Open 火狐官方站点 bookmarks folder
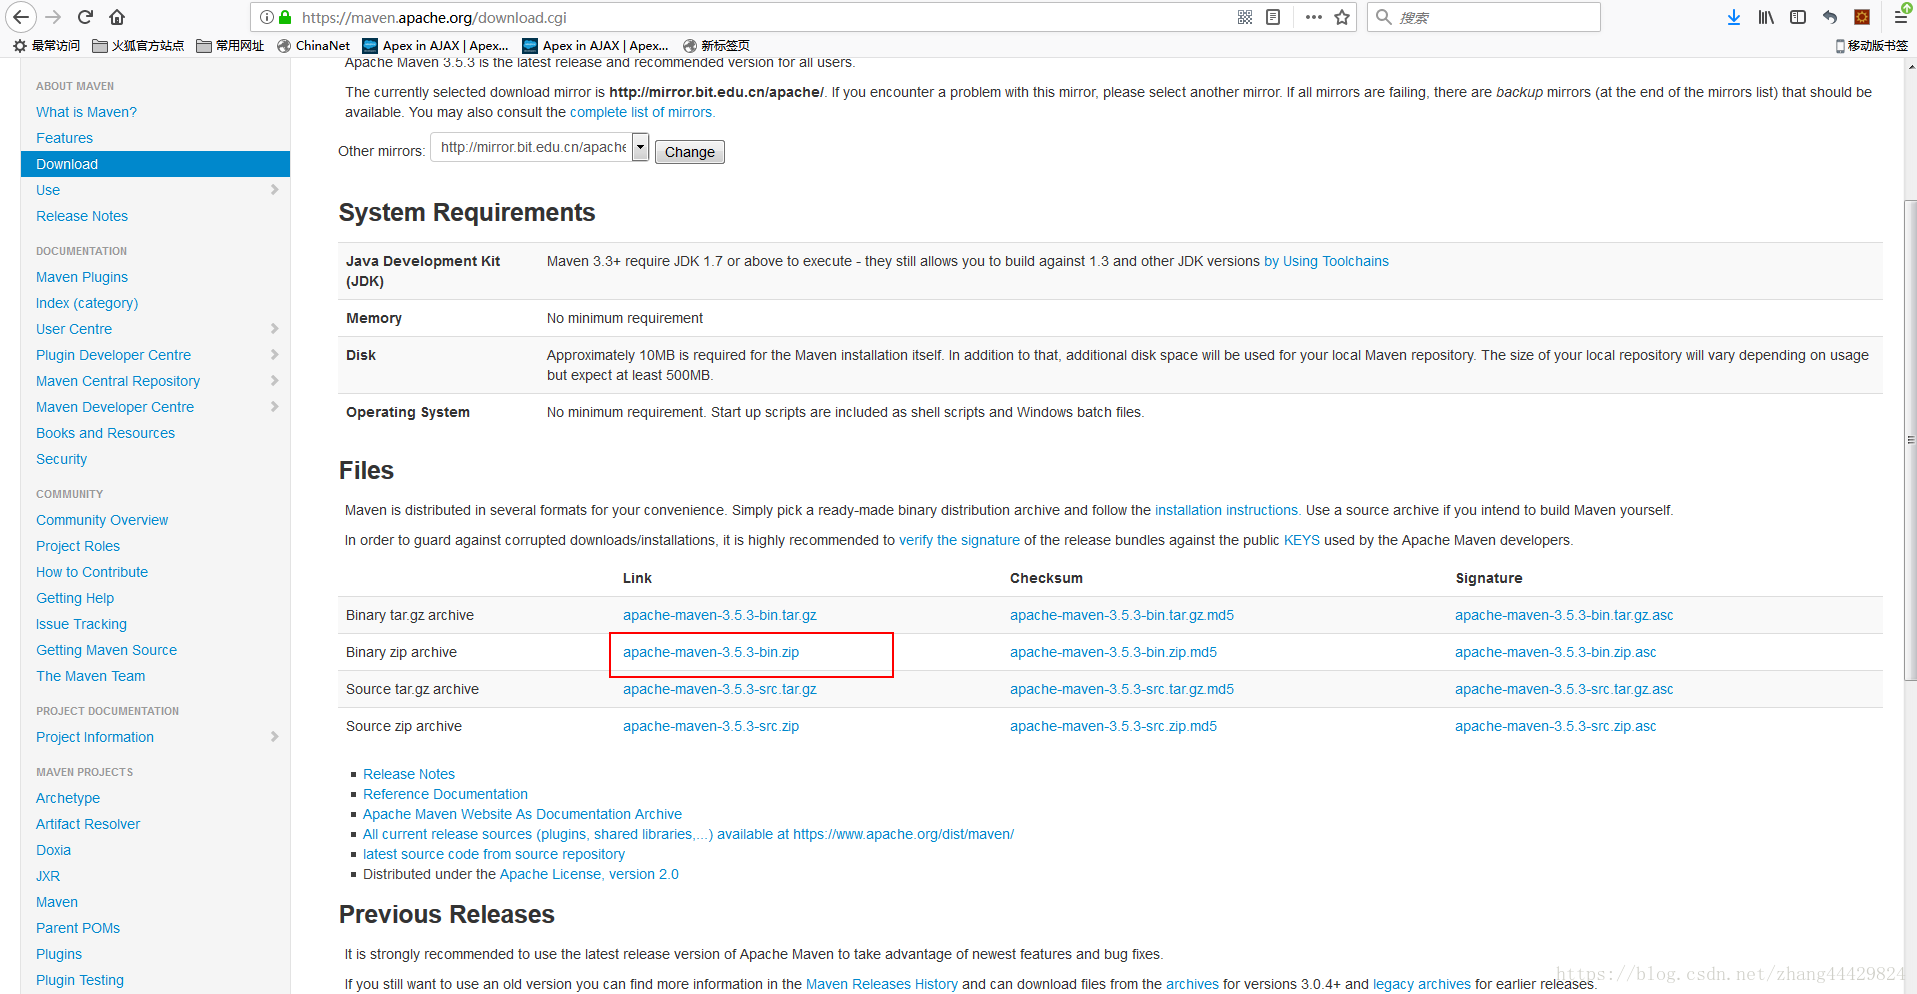Screen dimensions: 1917x994 coord(138,46)
